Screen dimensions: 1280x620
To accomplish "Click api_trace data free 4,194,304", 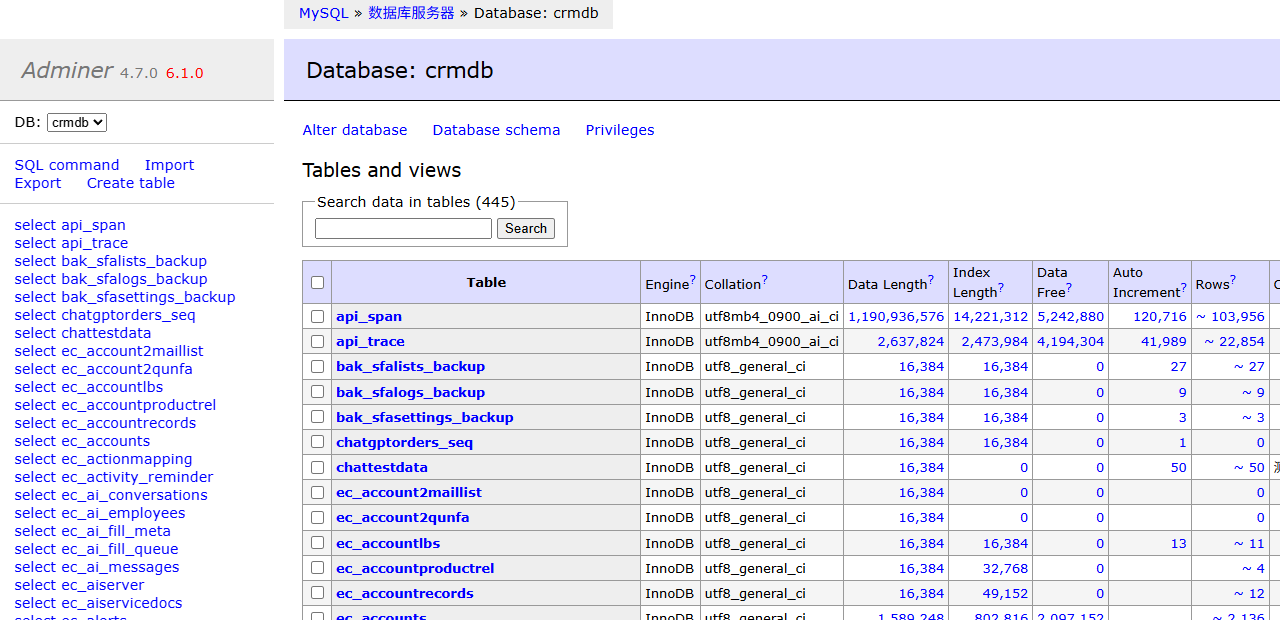I will click(1070, 341).
